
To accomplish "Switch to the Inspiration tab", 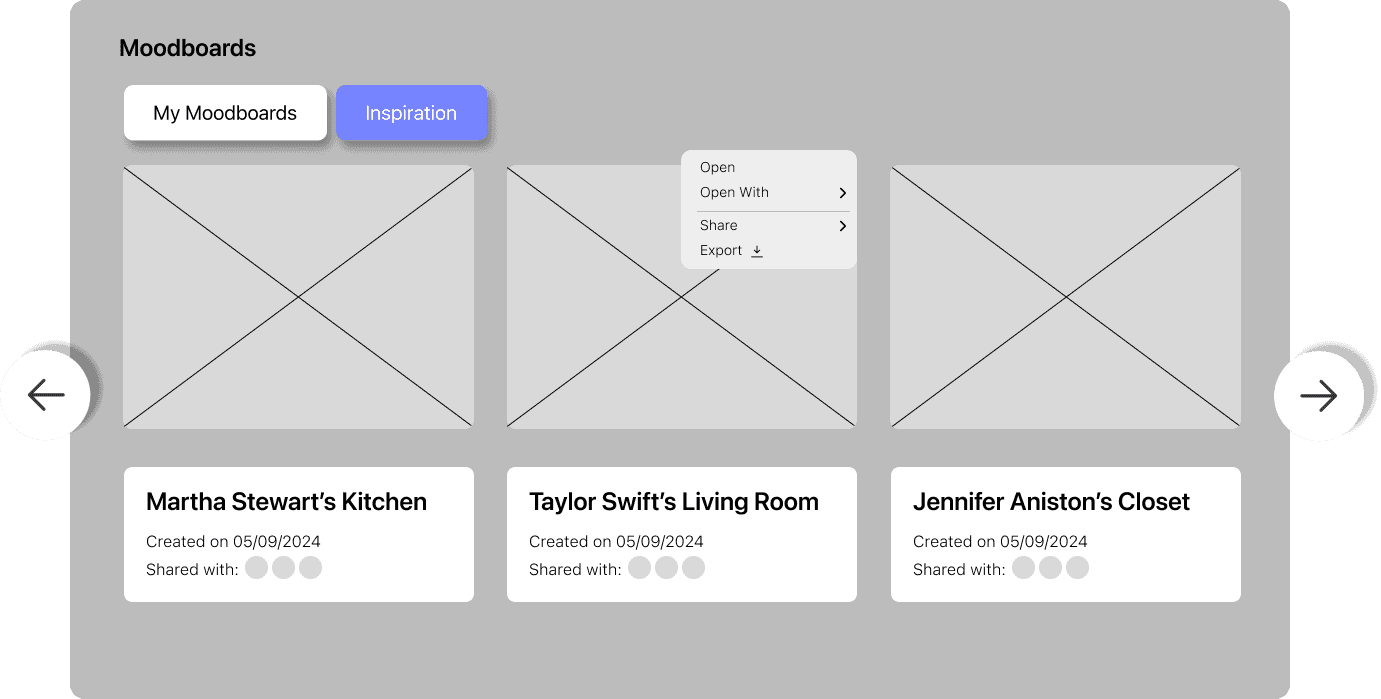I will (411, 113).
